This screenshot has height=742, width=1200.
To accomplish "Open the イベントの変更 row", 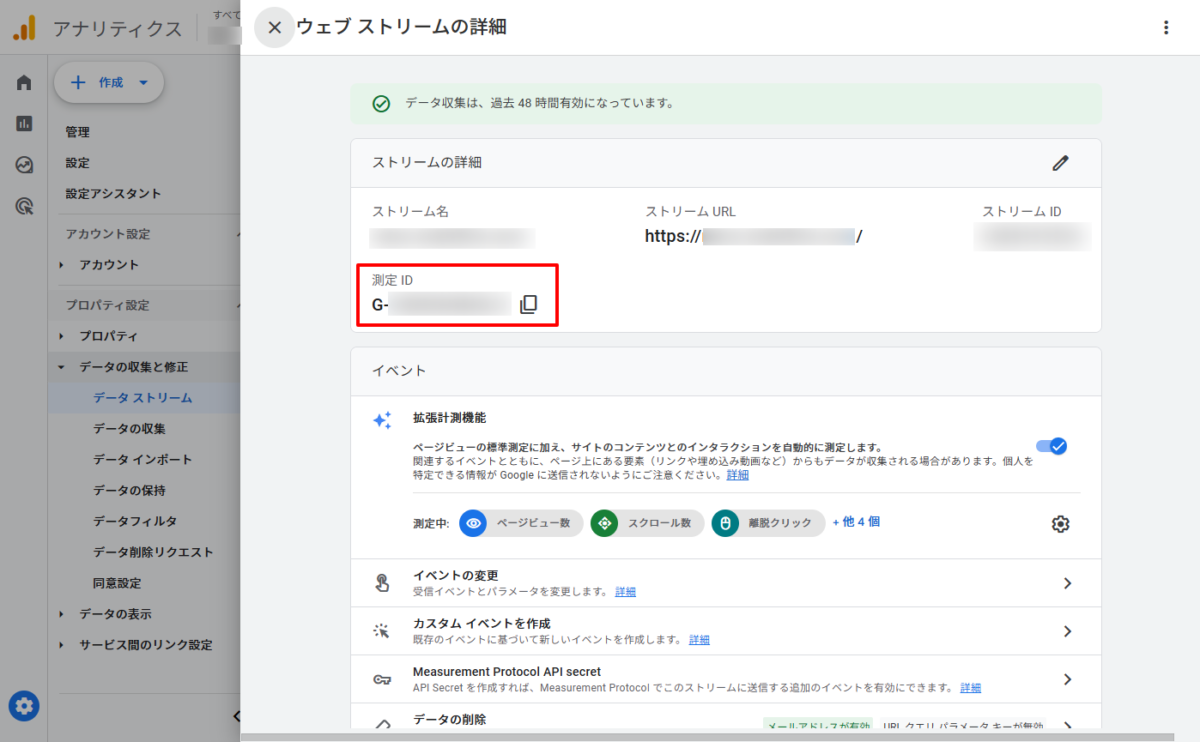I will coord(740,583).
